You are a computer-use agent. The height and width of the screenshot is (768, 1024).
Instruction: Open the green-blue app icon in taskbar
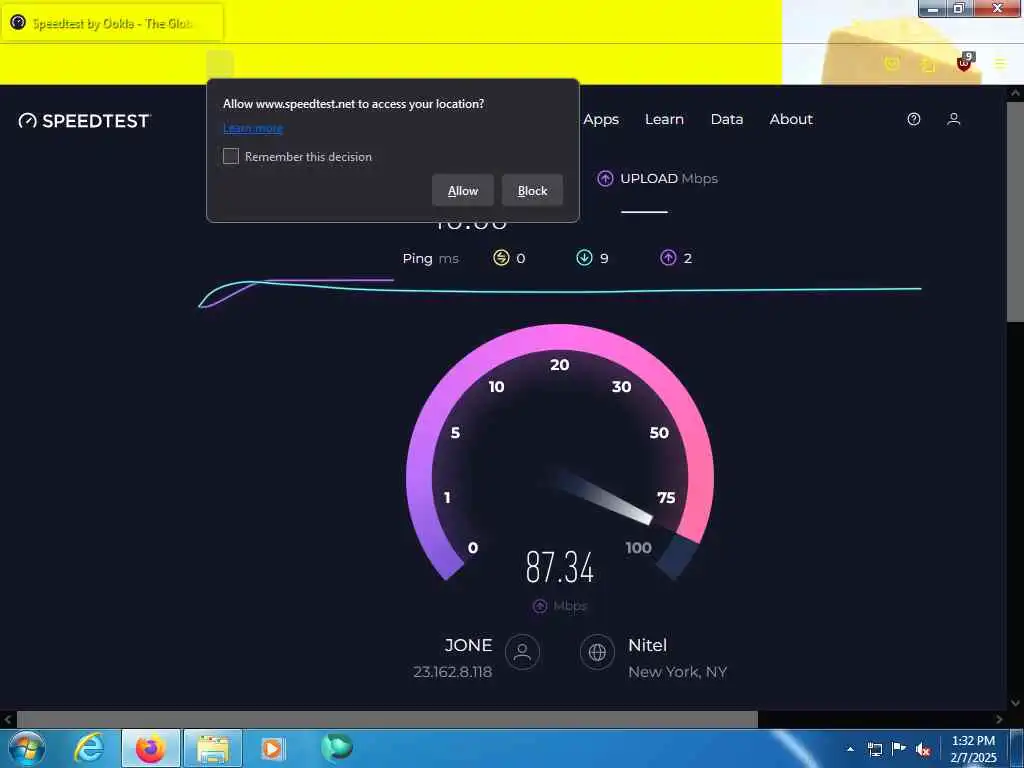point(336,746)
